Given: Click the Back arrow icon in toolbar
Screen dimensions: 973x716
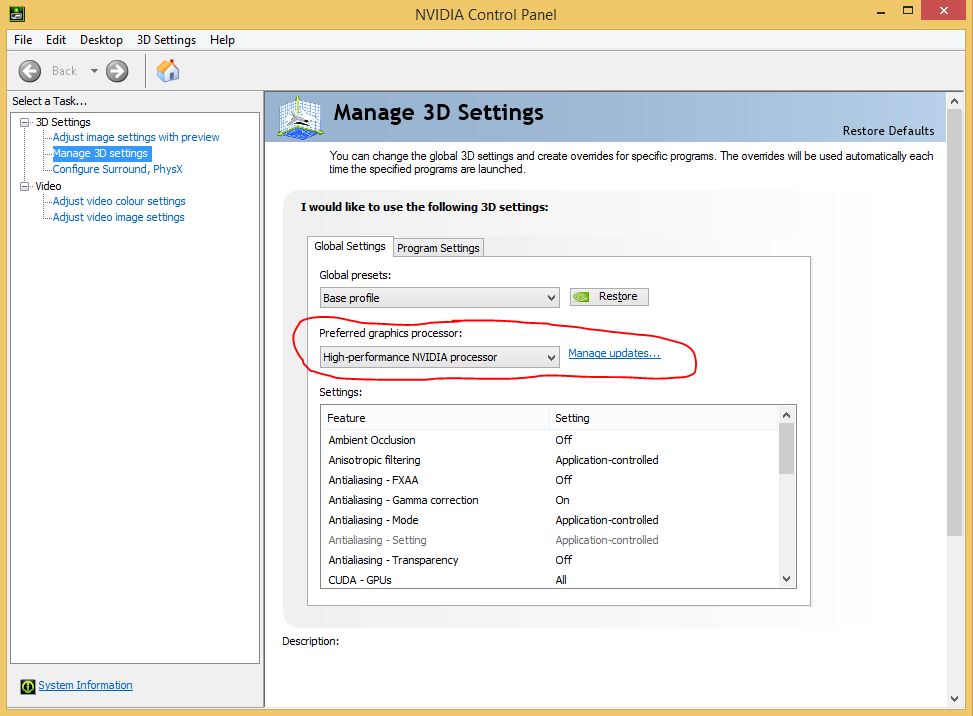Looking at the screenshot, I should [x=30, y=71].
